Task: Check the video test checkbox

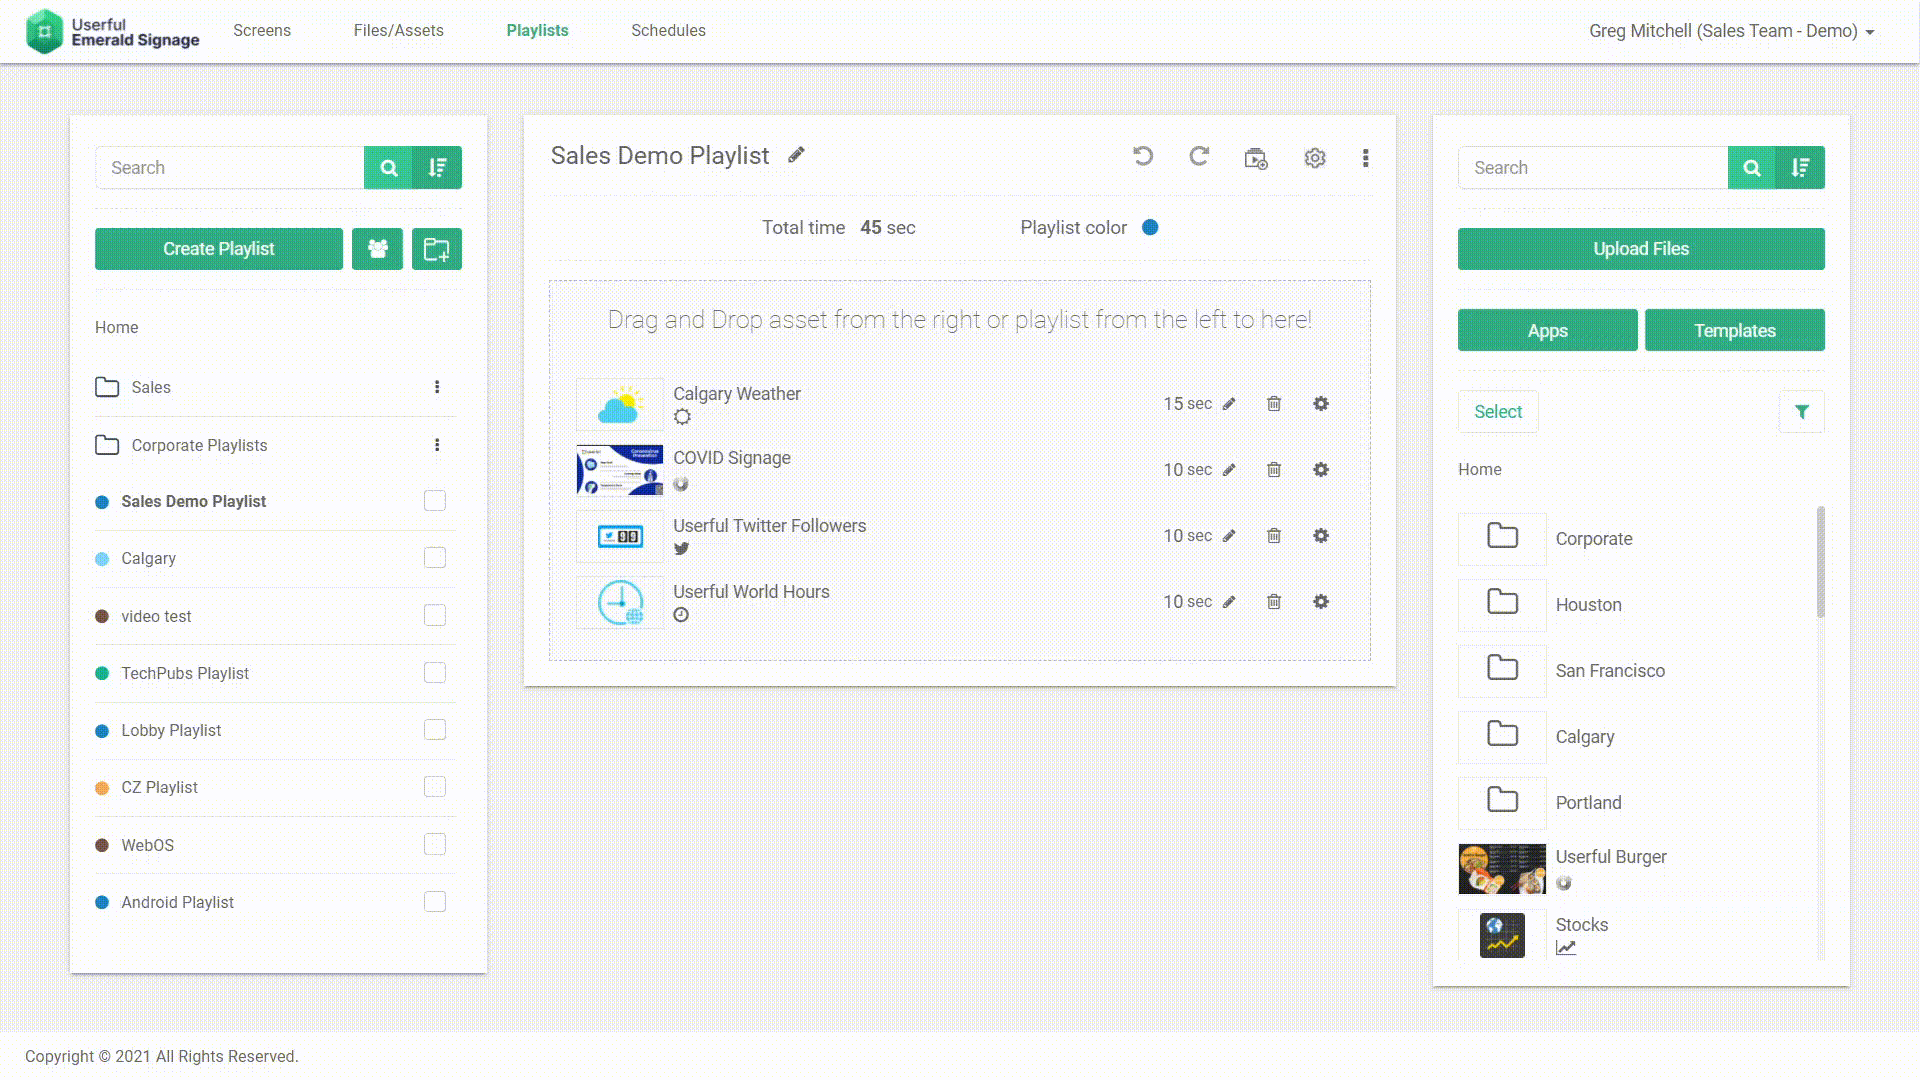Action: click(x=435, y=616)
